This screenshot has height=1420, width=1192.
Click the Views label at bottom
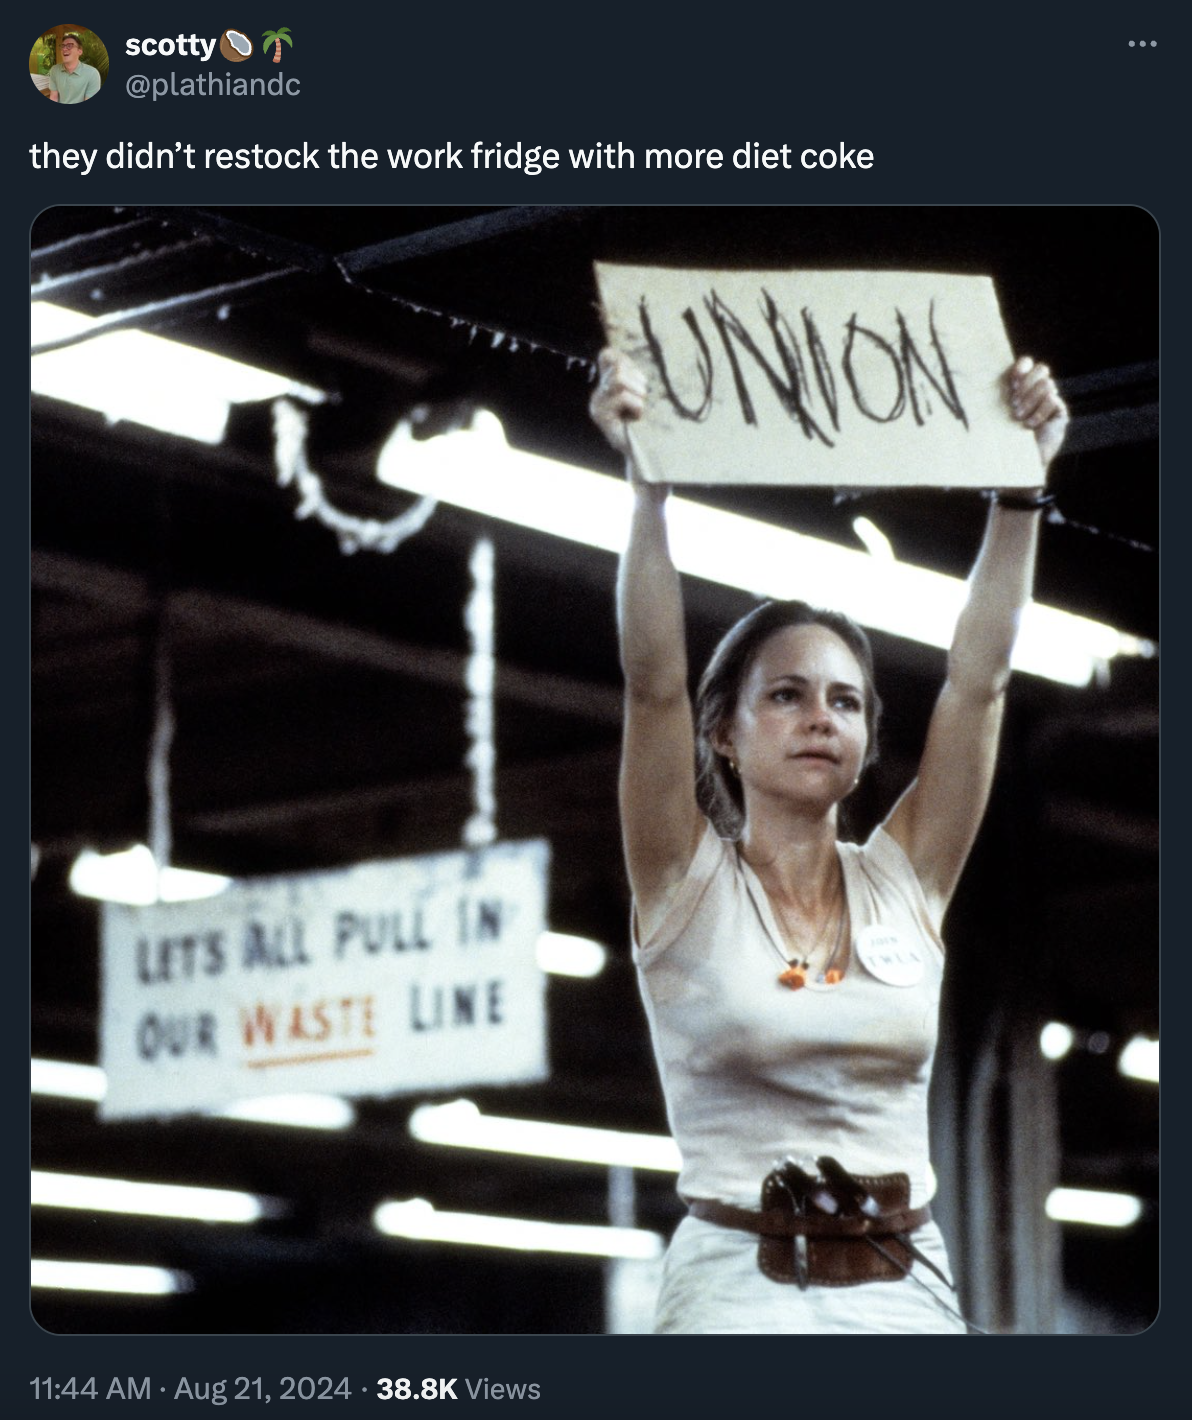(x=503, y=1388)
